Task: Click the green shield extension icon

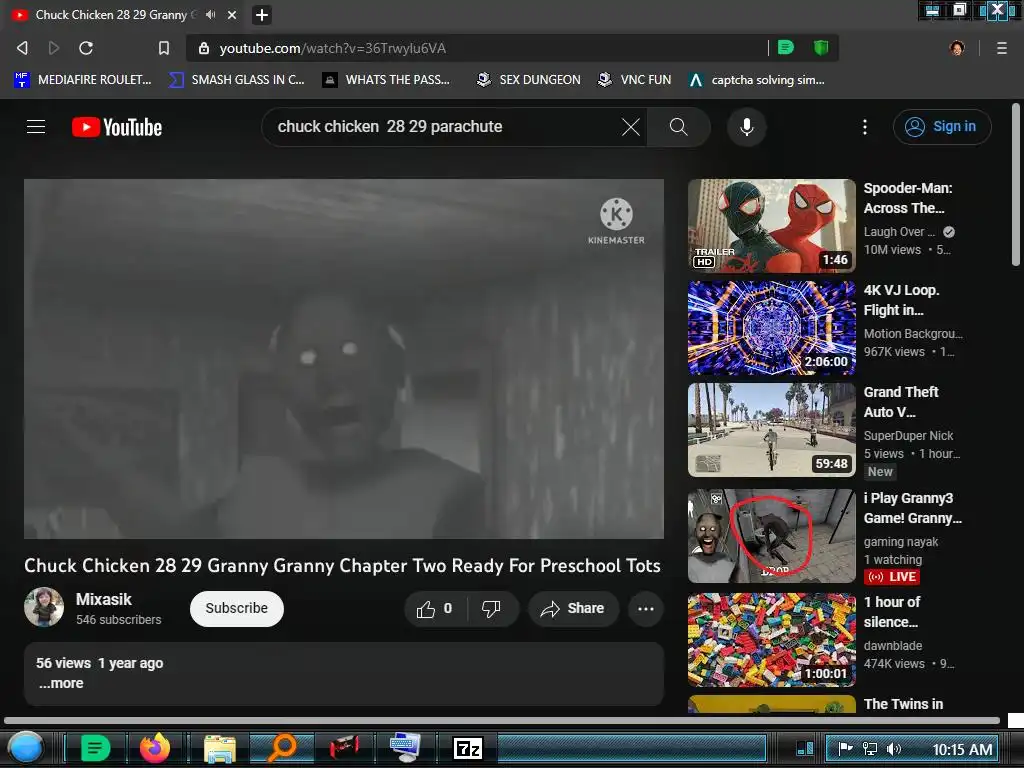Action: click(x=821, y=47)
